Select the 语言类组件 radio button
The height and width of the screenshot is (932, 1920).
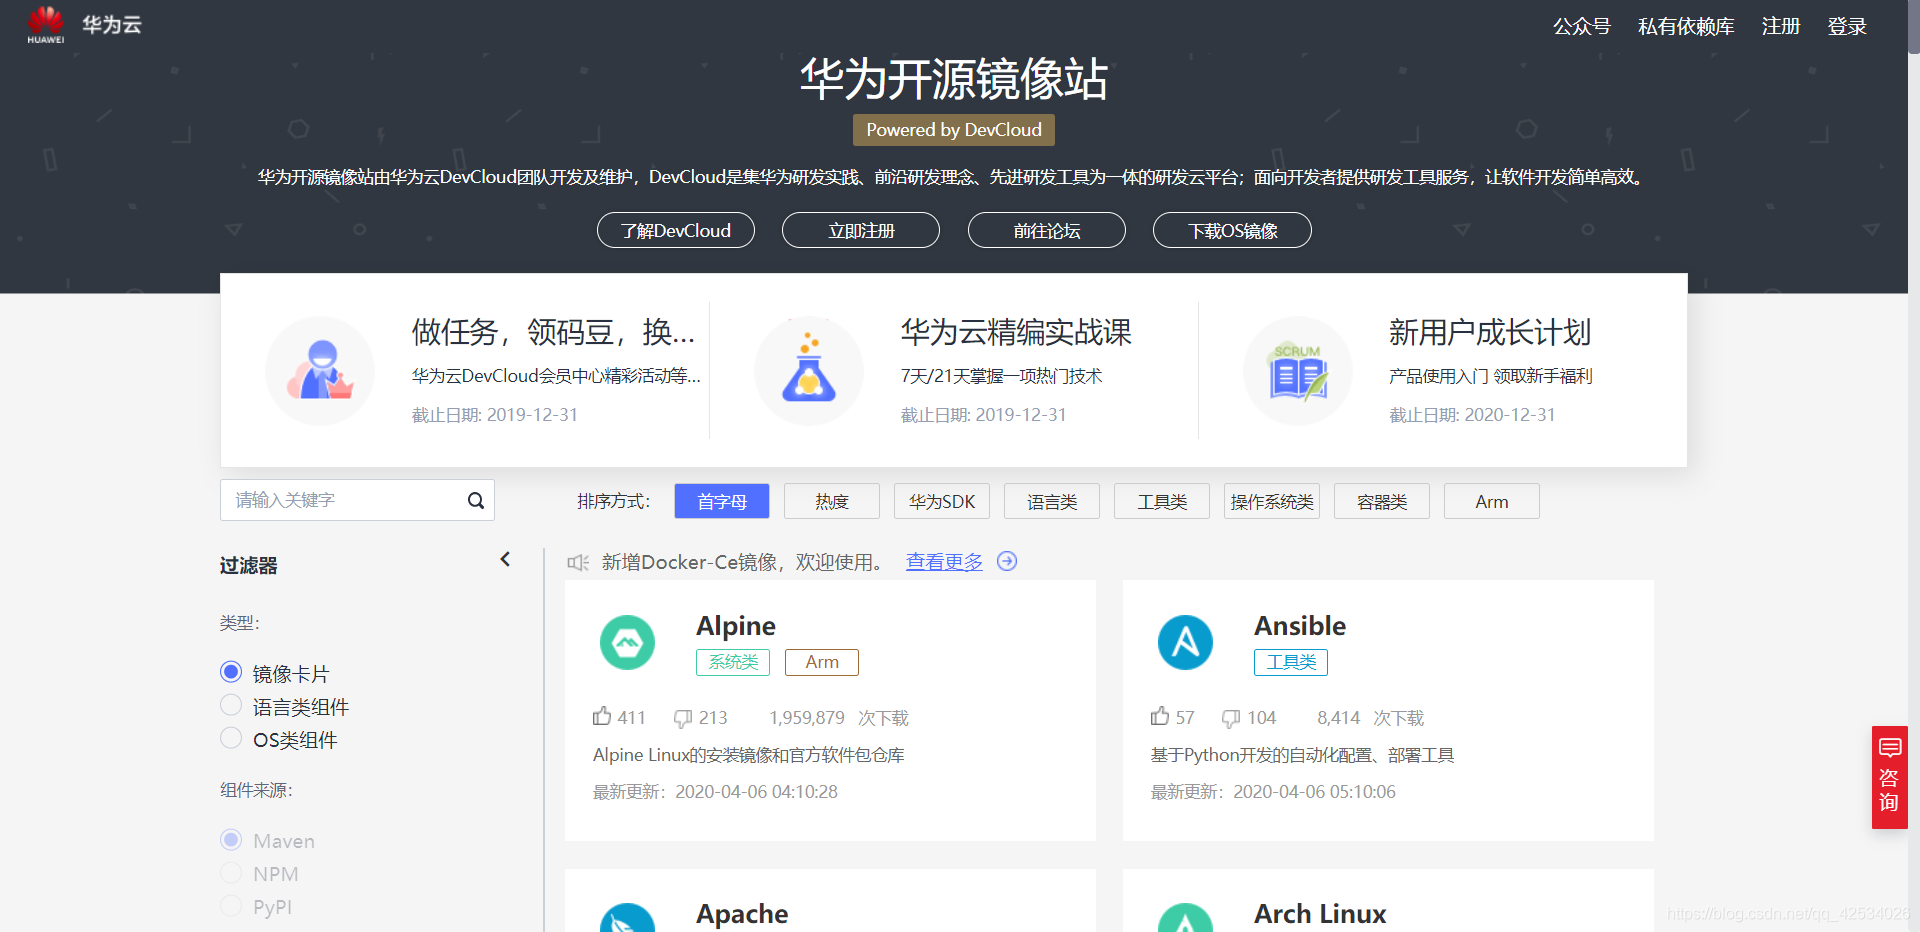click(x=231, y=705)
